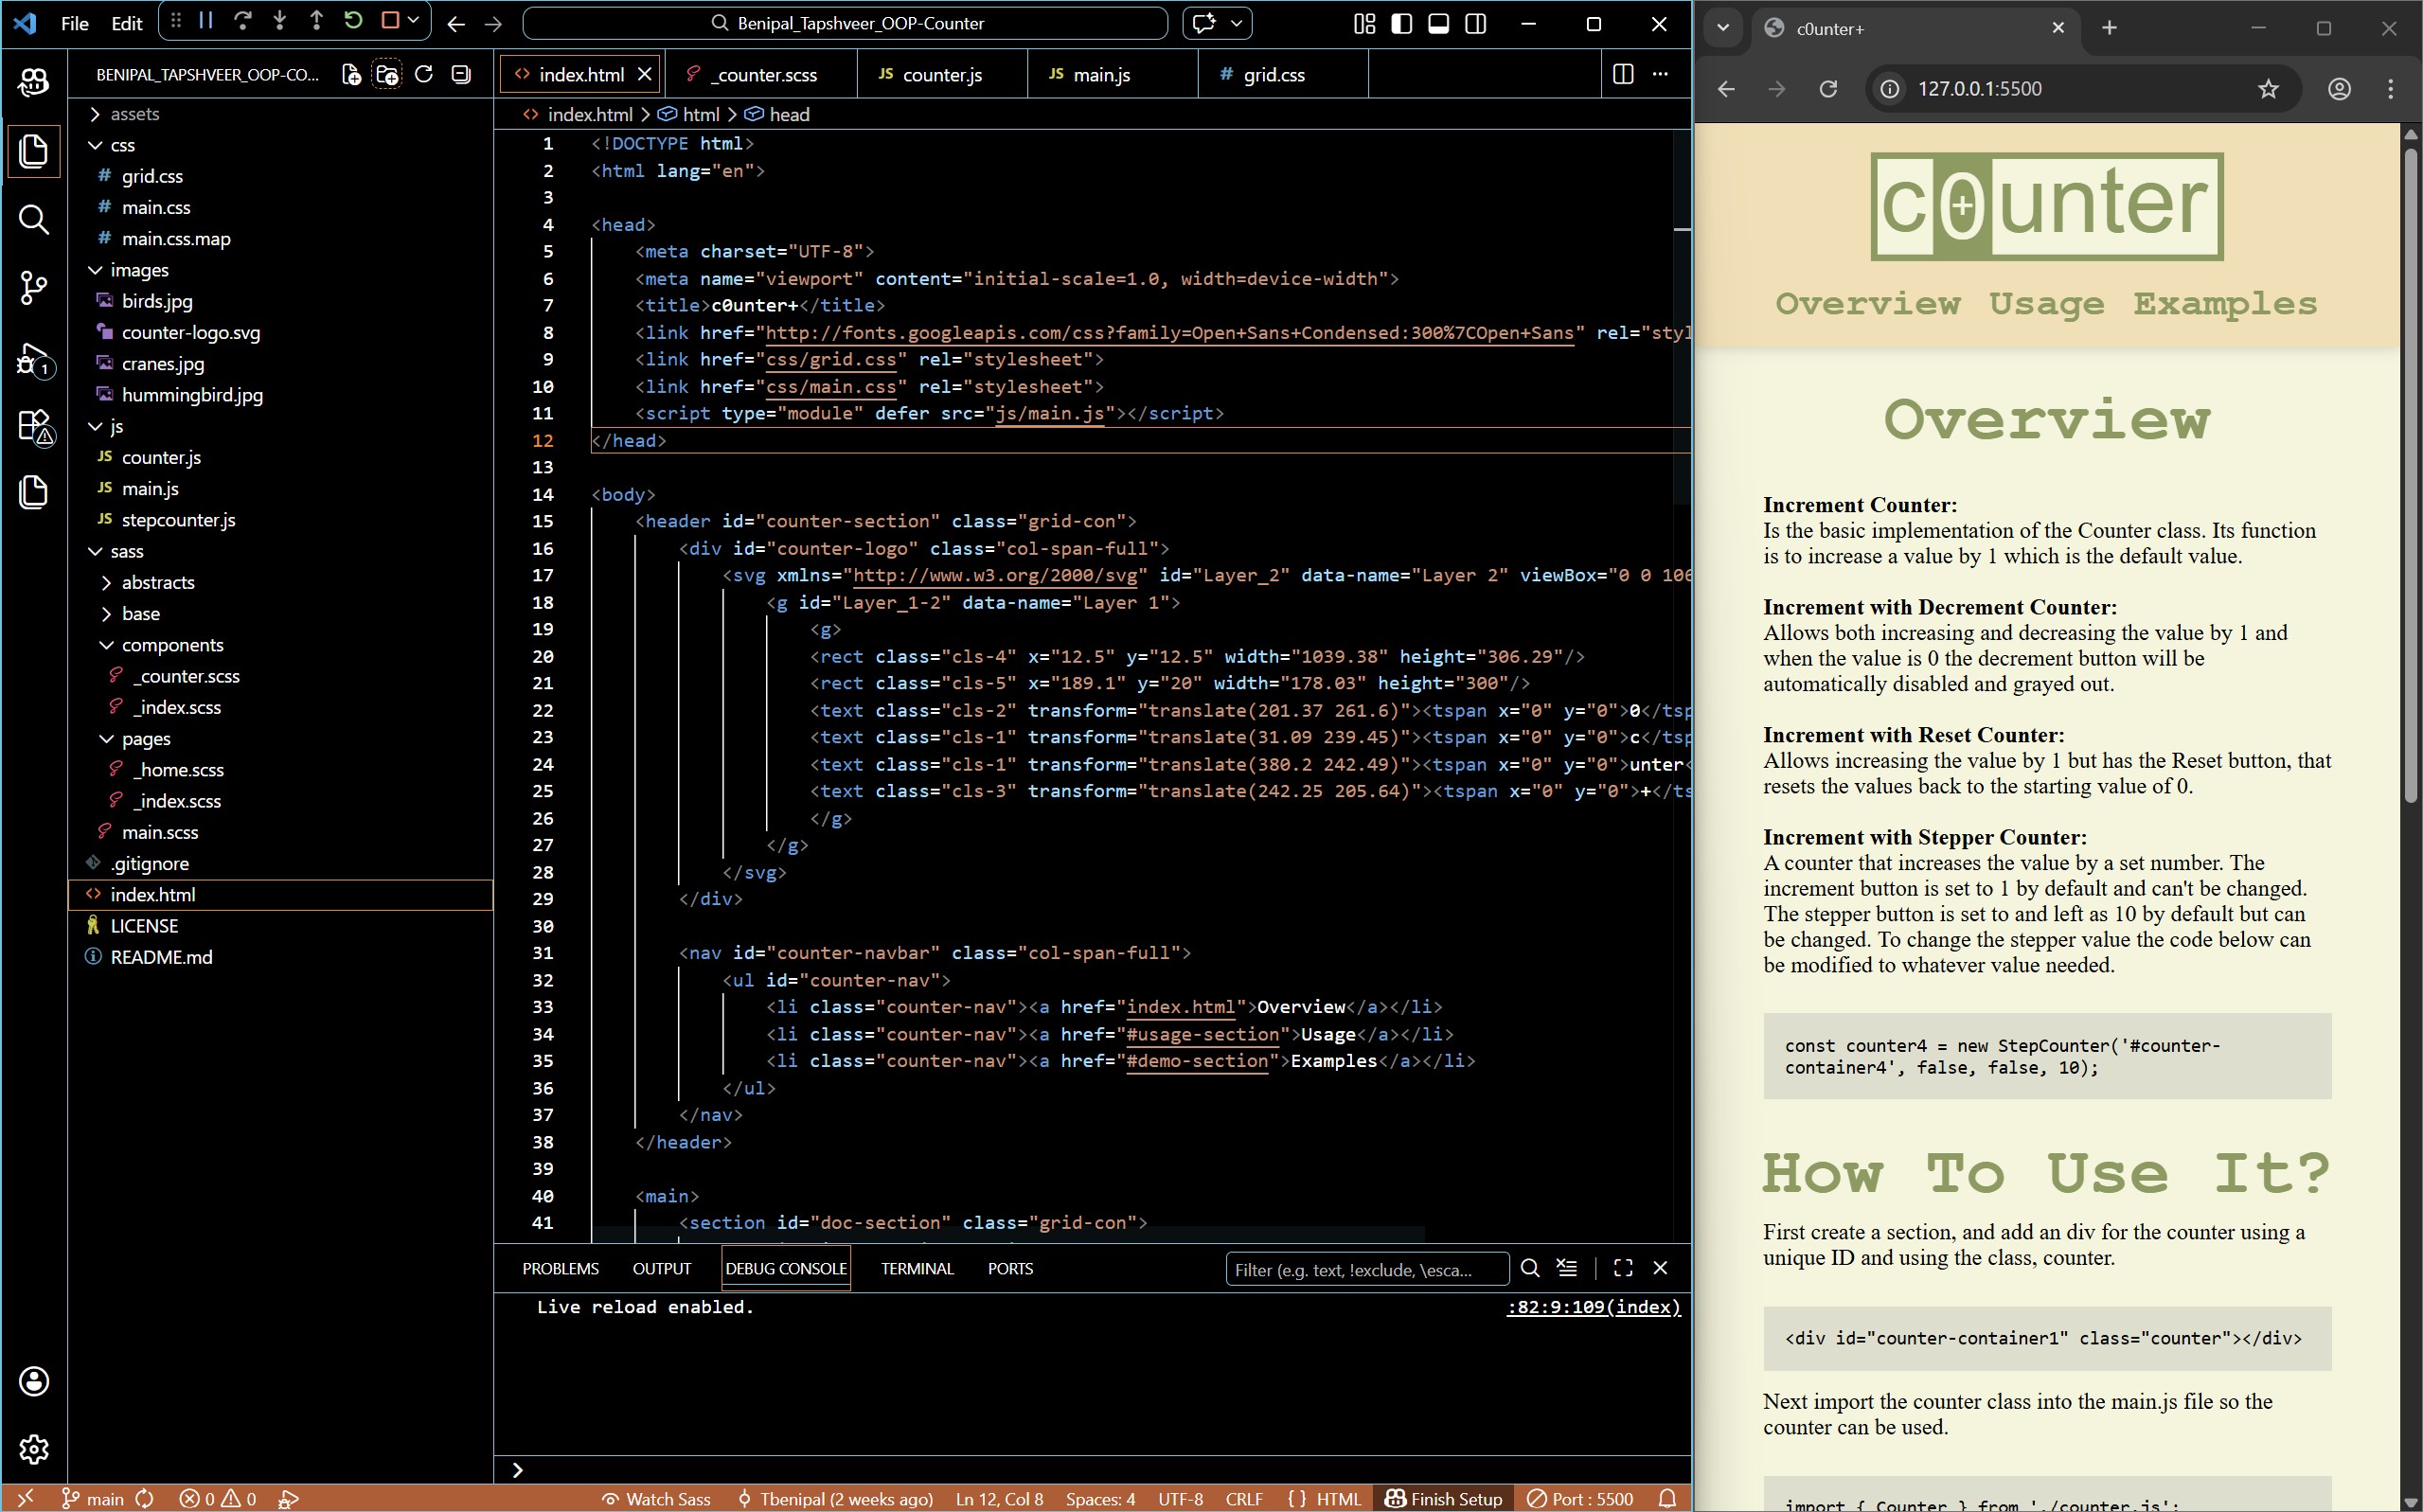
Task: Toggle the primary side bar layout
Action: [x=1402, y=24]
